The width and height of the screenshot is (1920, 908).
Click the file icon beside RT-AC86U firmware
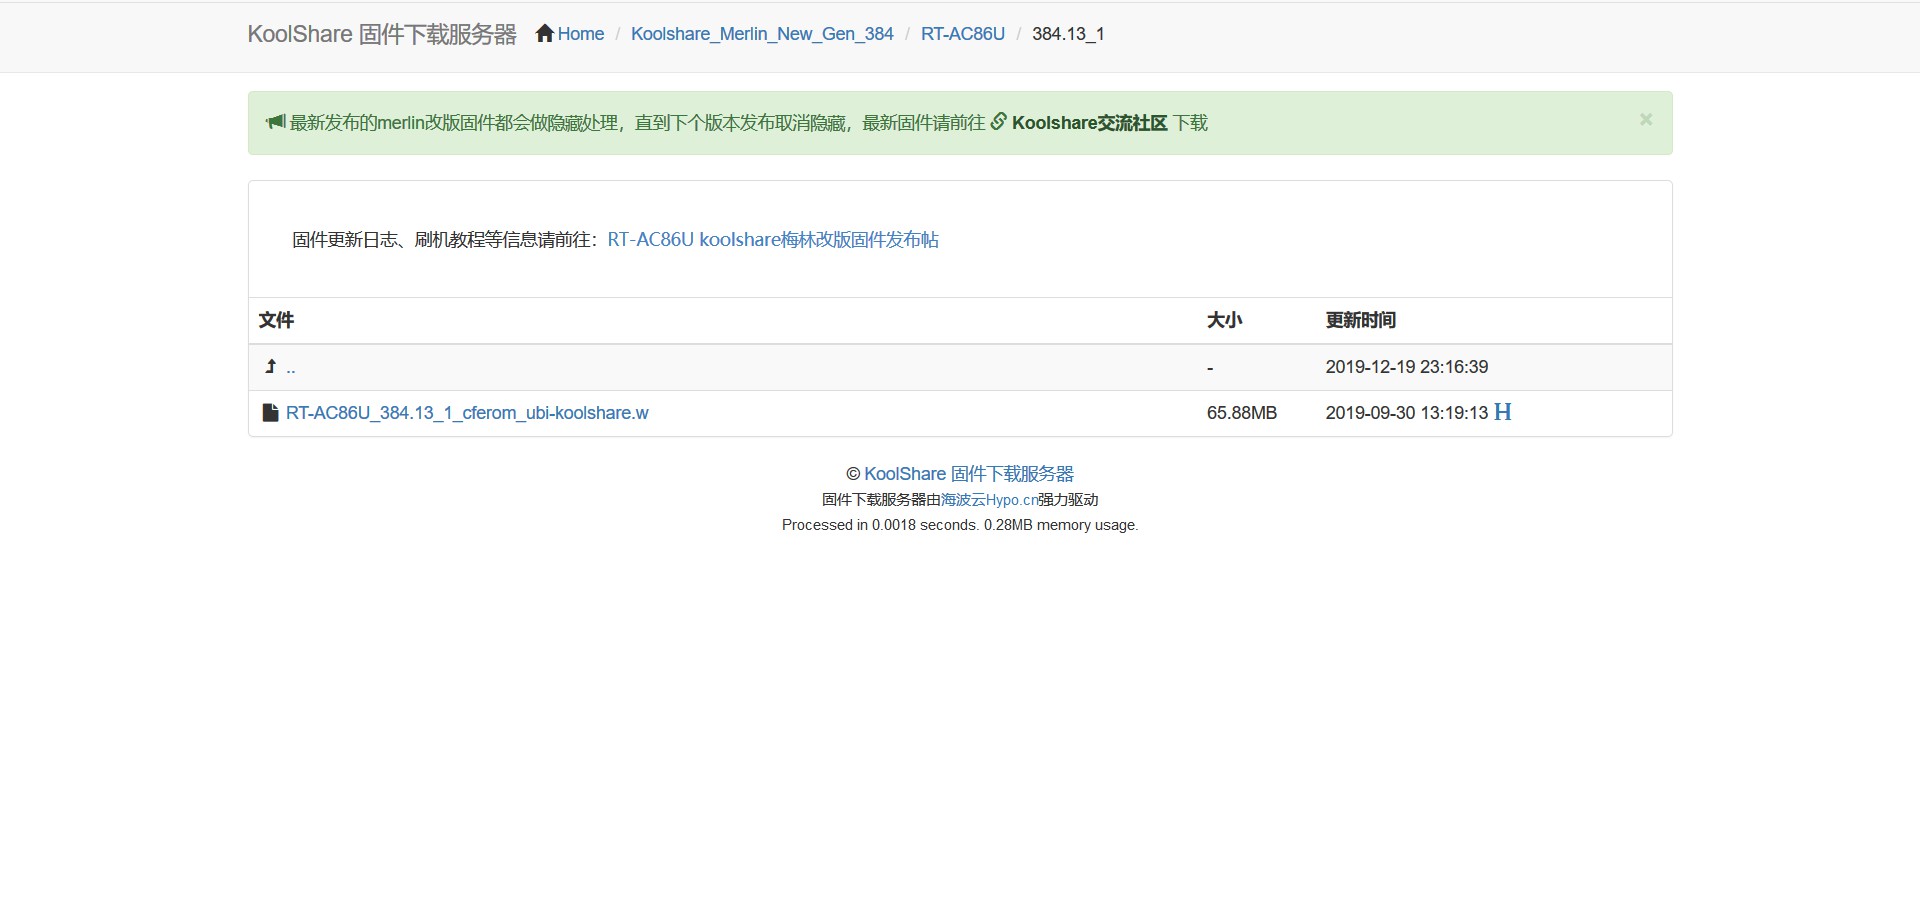270,413
